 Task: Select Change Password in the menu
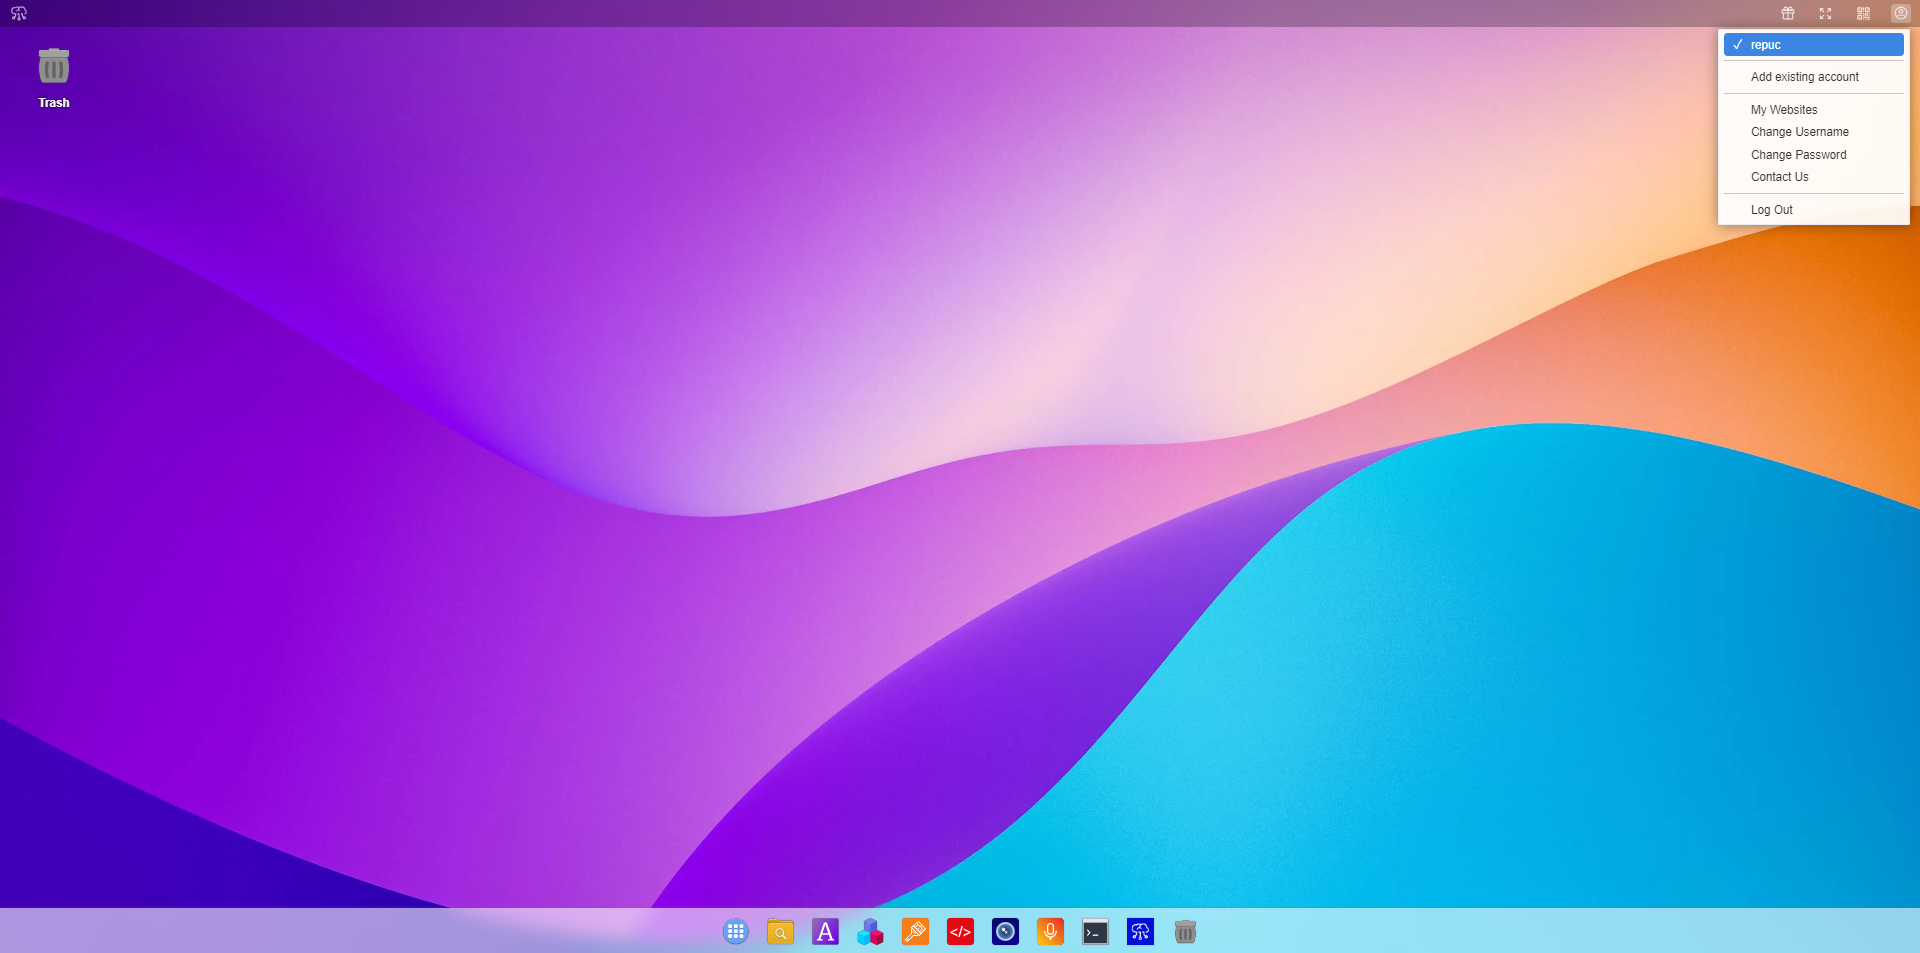(x=1813, y=155)
